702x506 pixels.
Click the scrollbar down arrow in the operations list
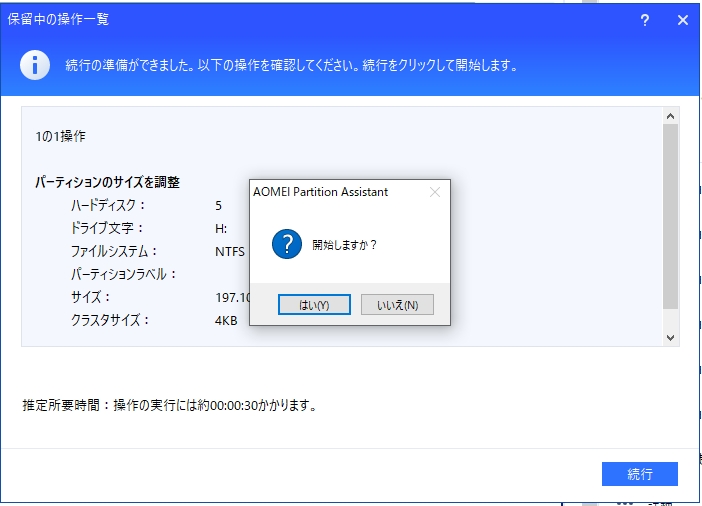[x=670, y=338]
